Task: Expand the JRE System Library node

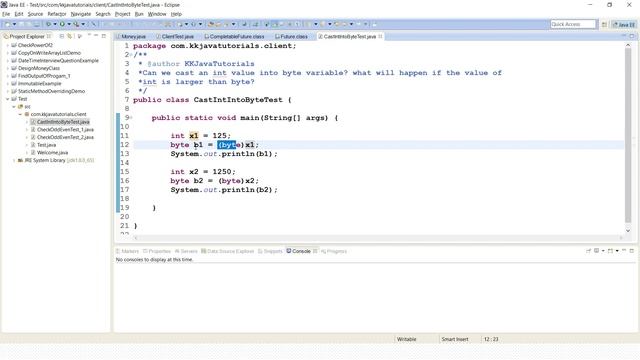Action: (14, 160)
